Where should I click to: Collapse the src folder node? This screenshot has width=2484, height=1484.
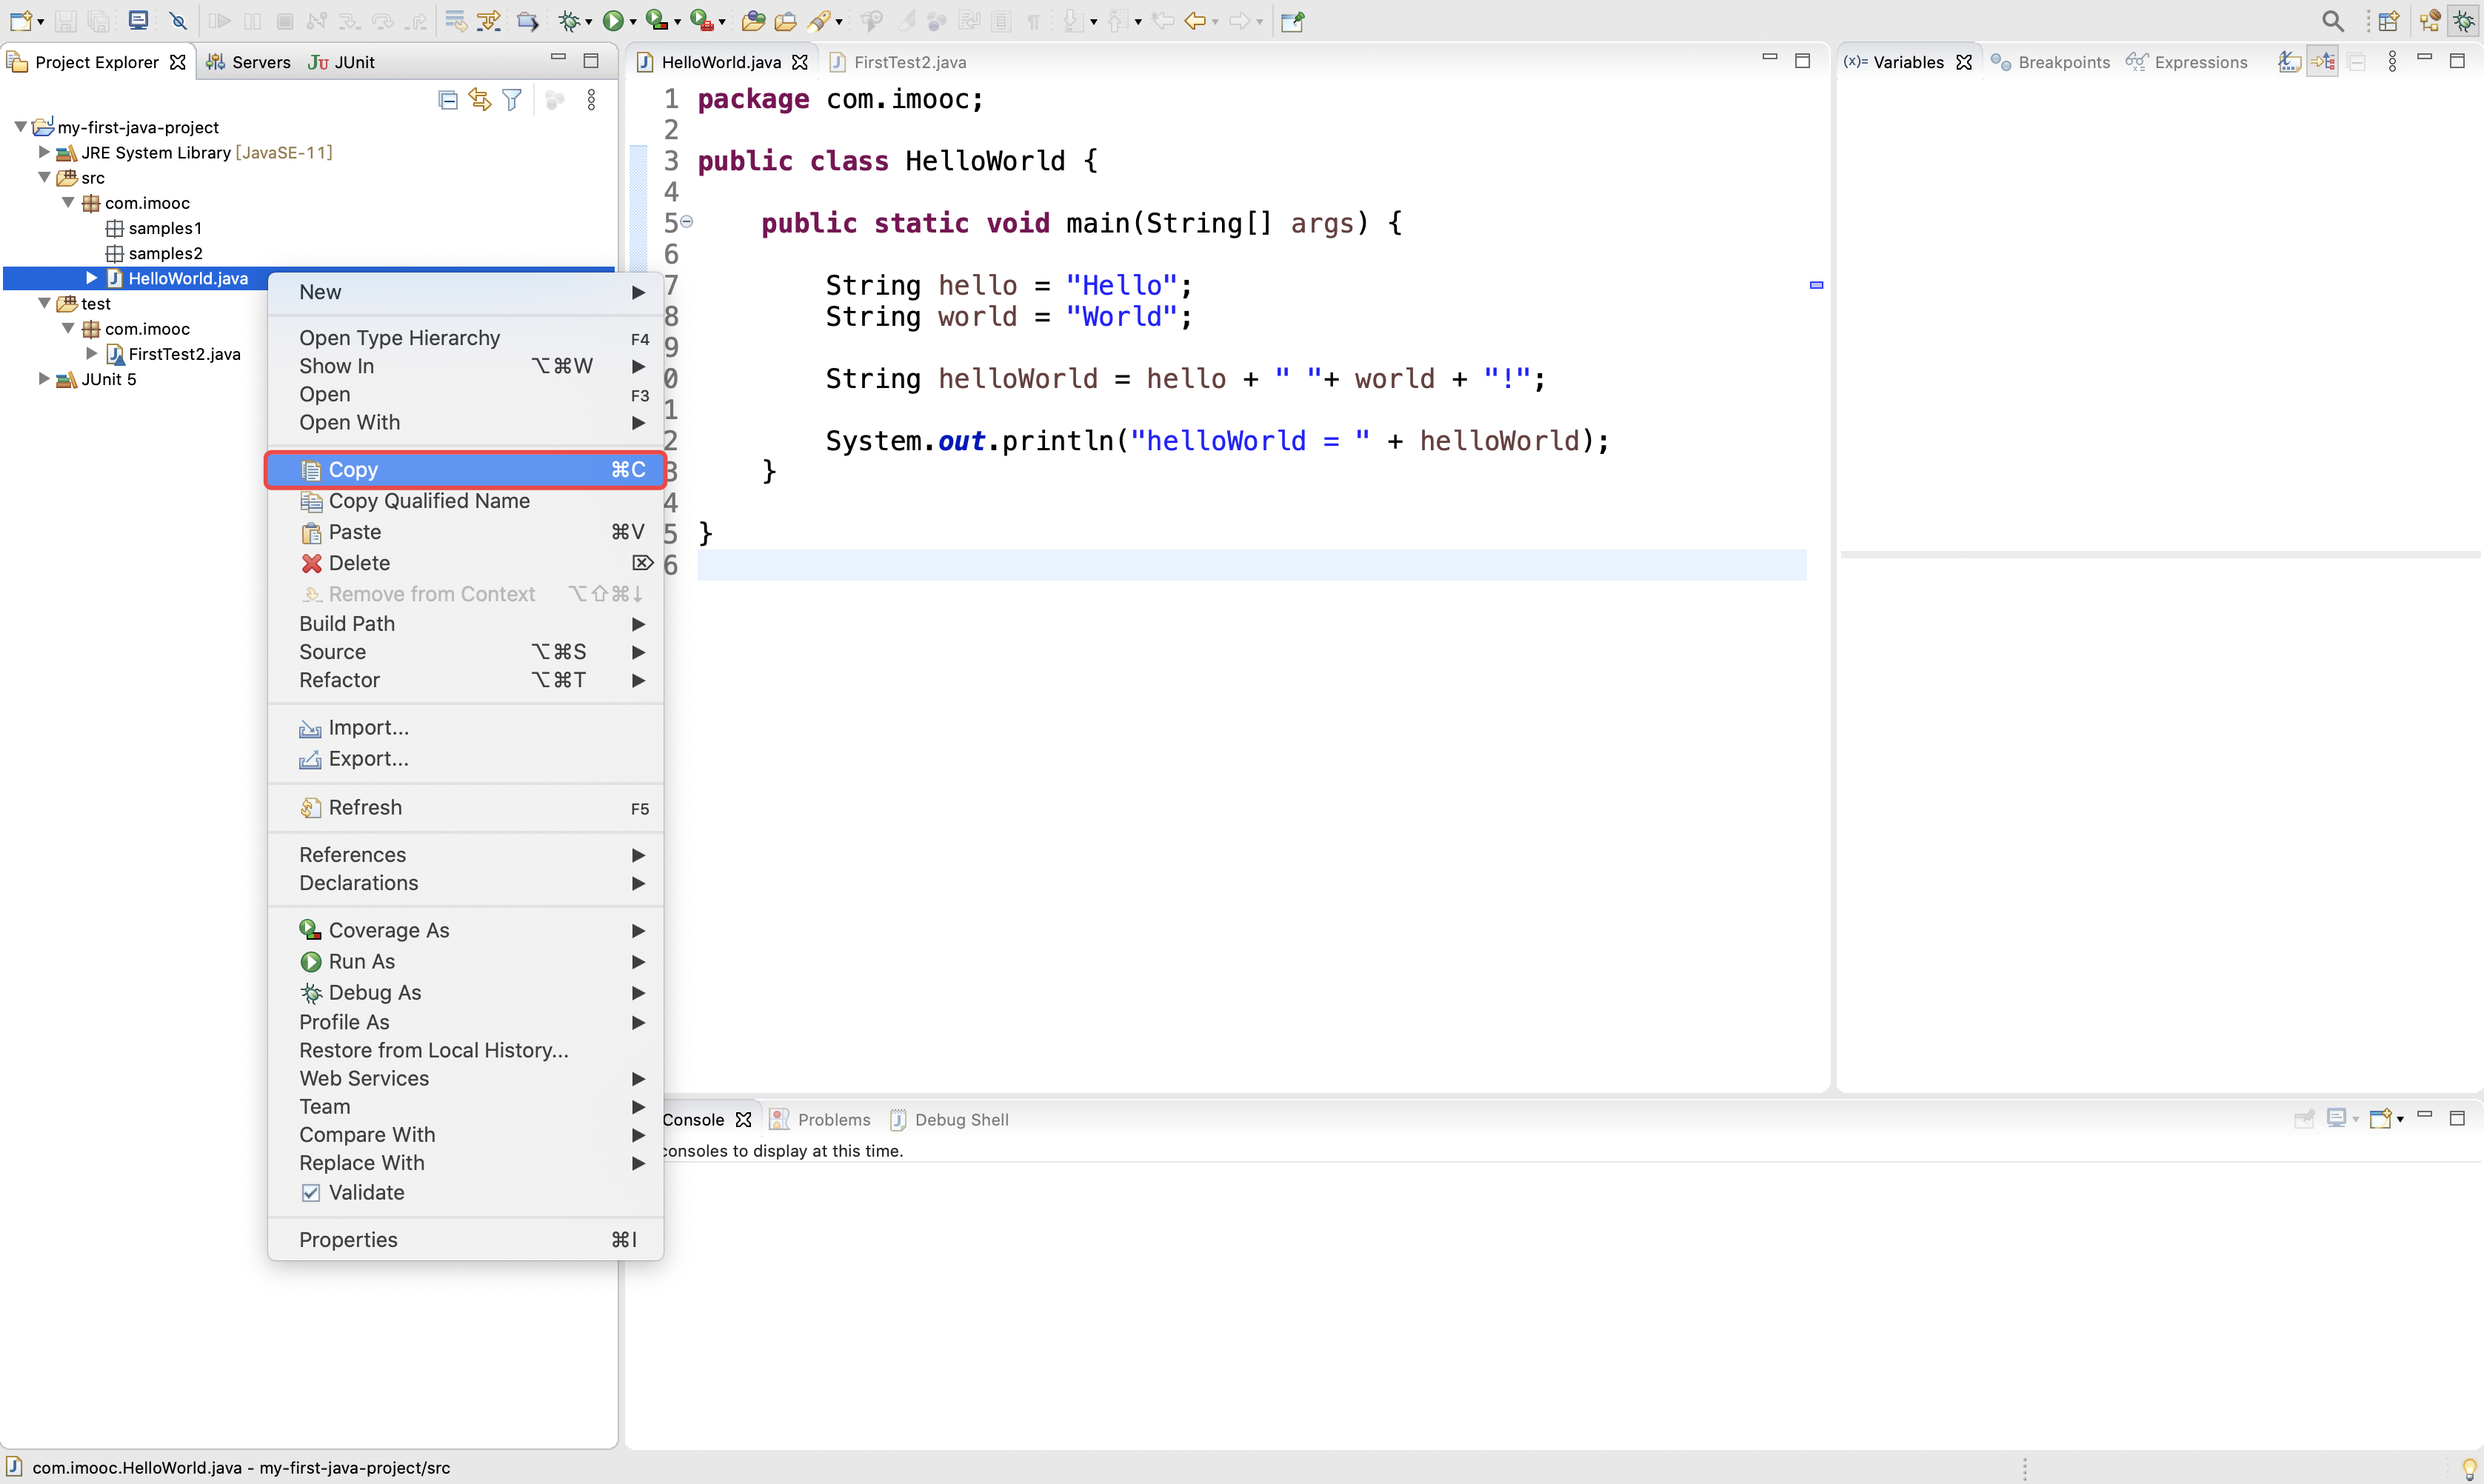[x=44, y=177]
